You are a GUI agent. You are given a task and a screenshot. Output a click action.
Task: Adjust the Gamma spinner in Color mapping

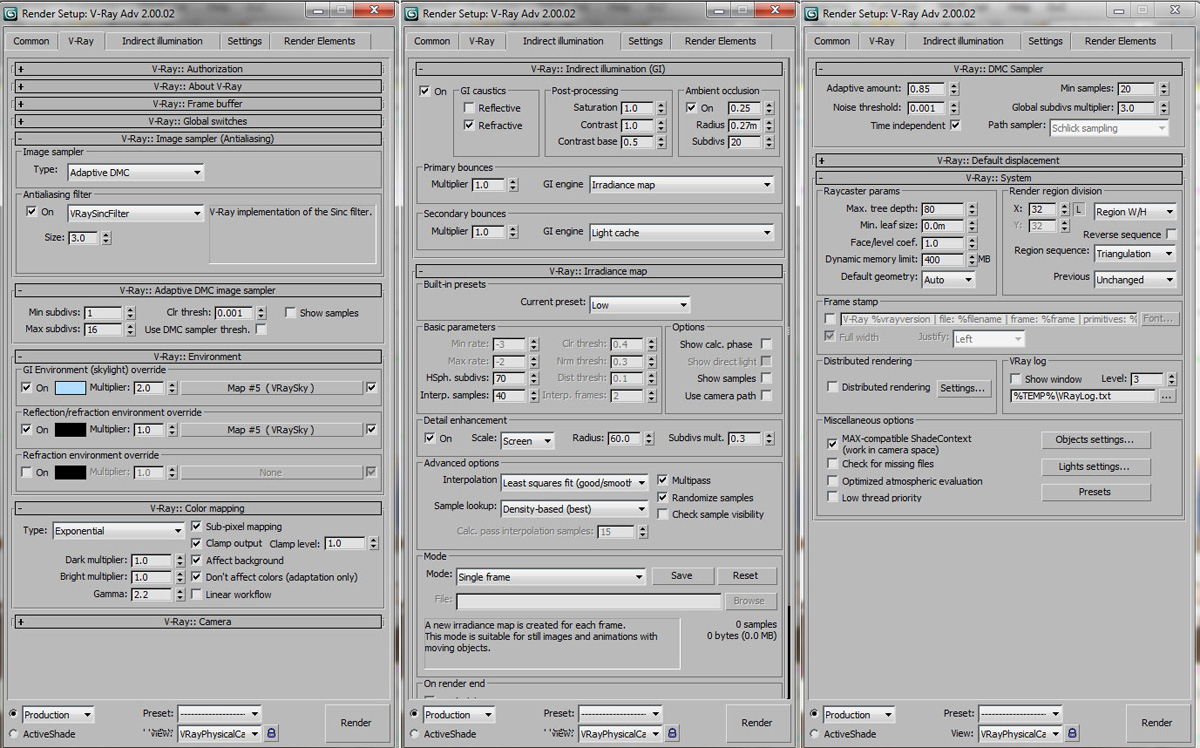180,594
